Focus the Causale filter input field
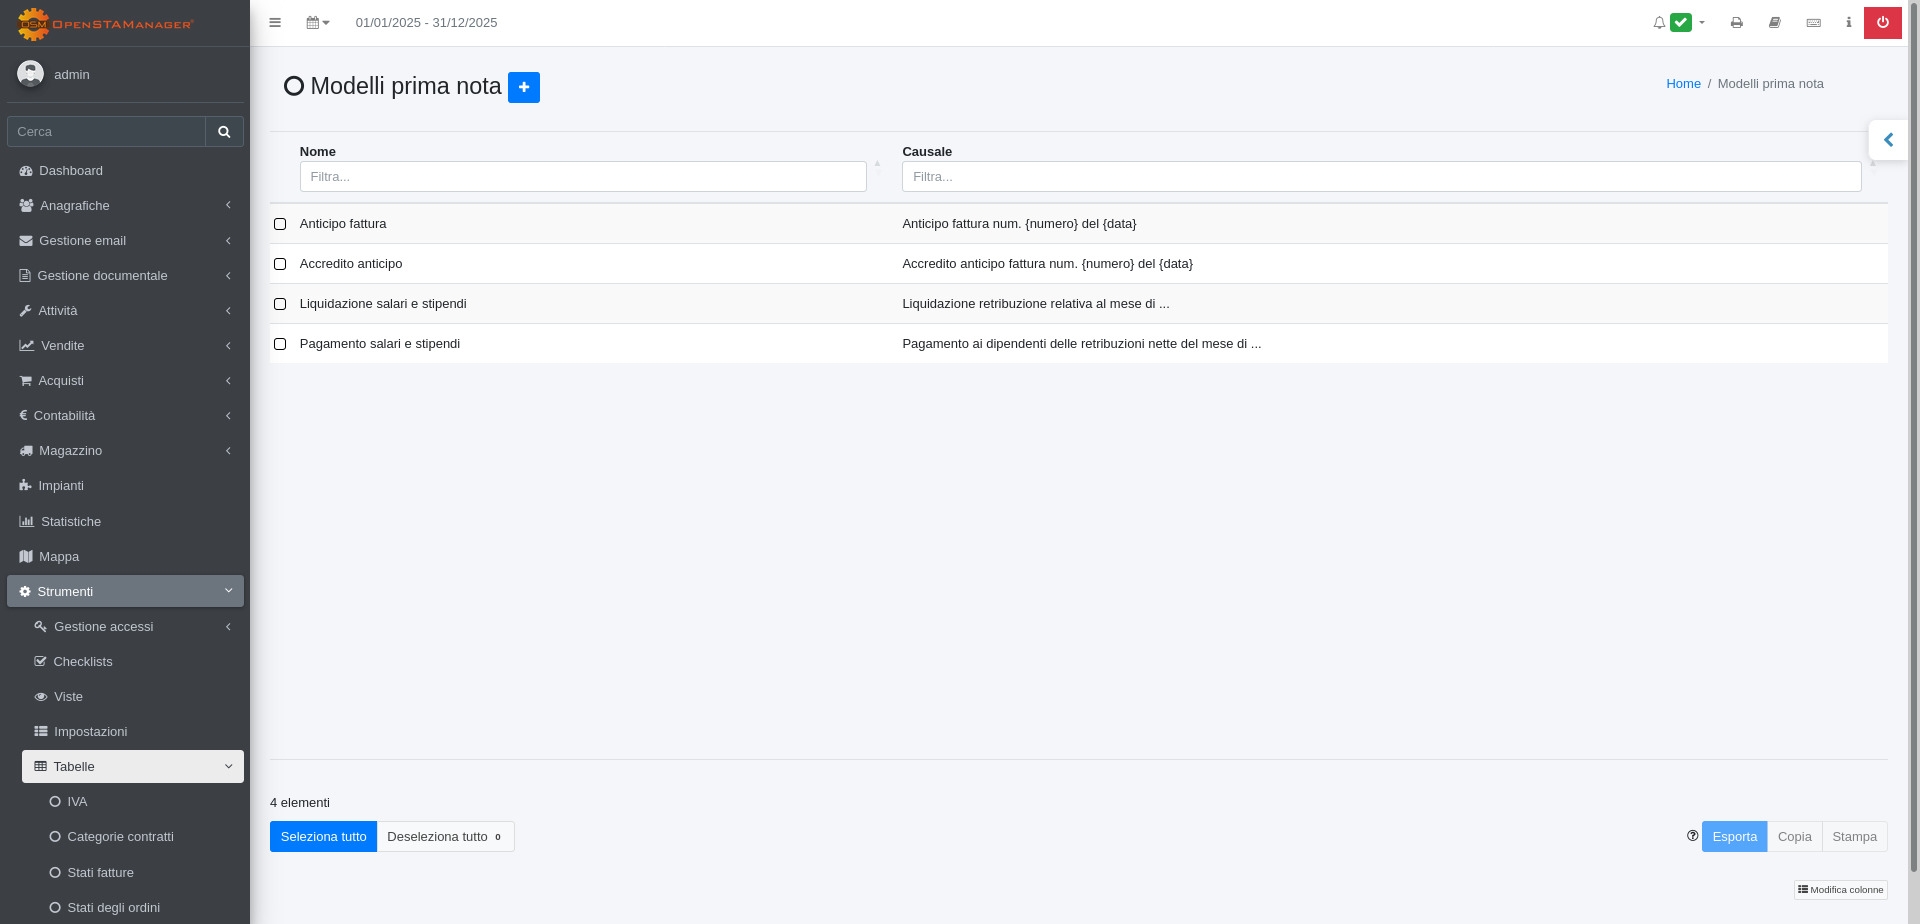Screen dimensions: 1920x924 pyautogui.click(x=1380, y=177)
